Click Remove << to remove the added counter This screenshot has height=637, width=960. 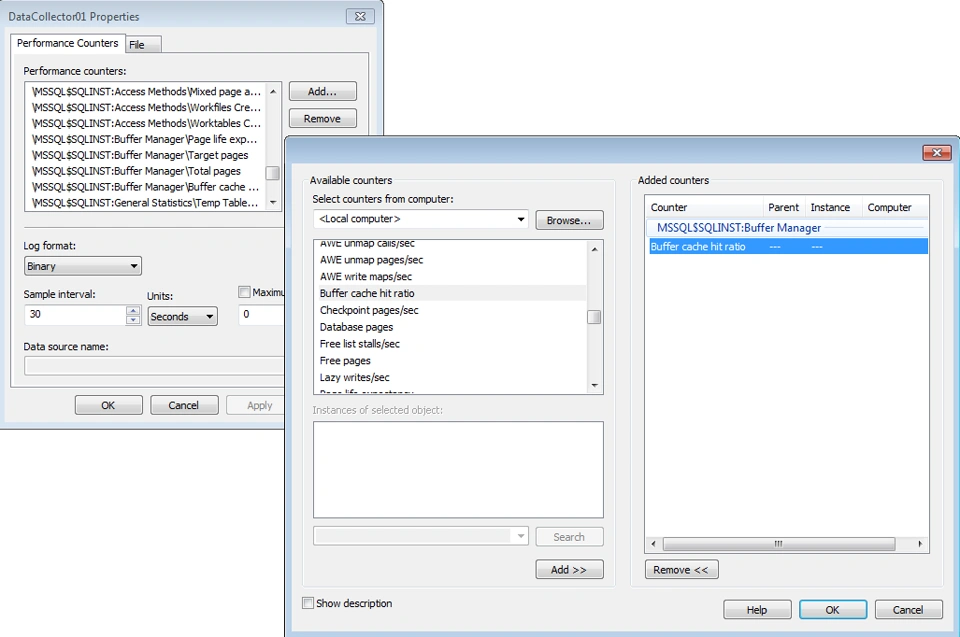[x=681, y=569]
